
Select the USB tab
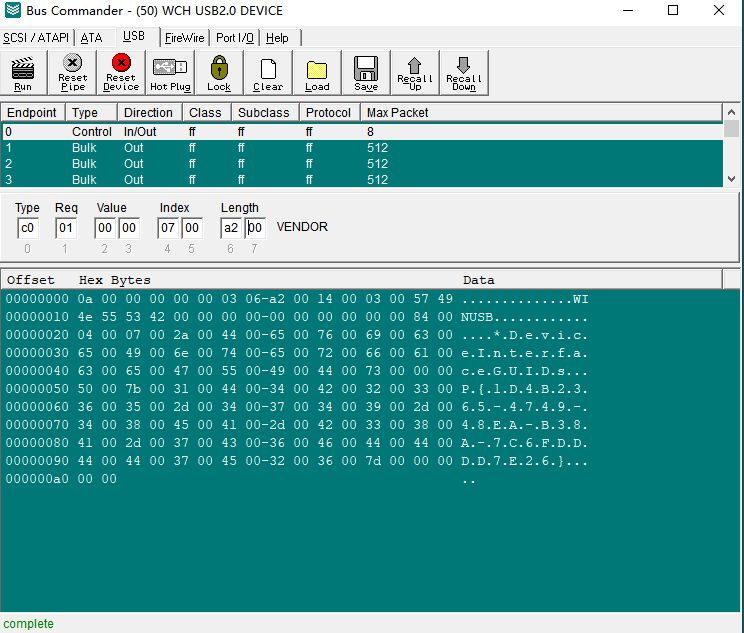pyautogui.click(x=134, y=36)
